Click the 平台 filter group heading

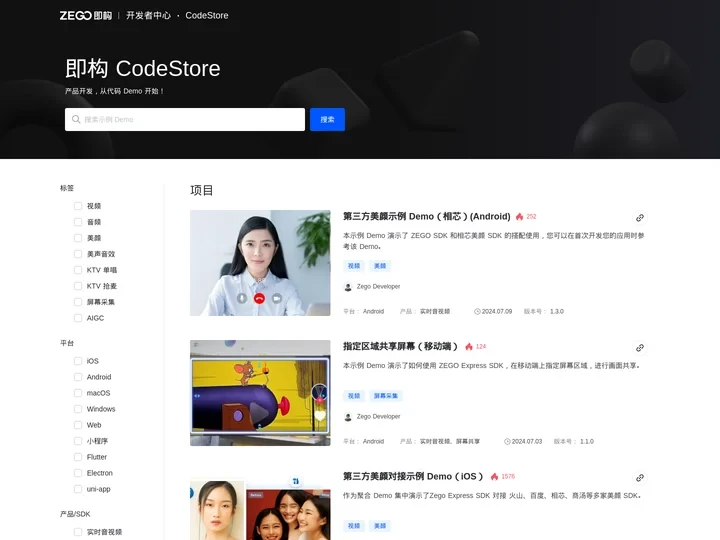[67, 343]
